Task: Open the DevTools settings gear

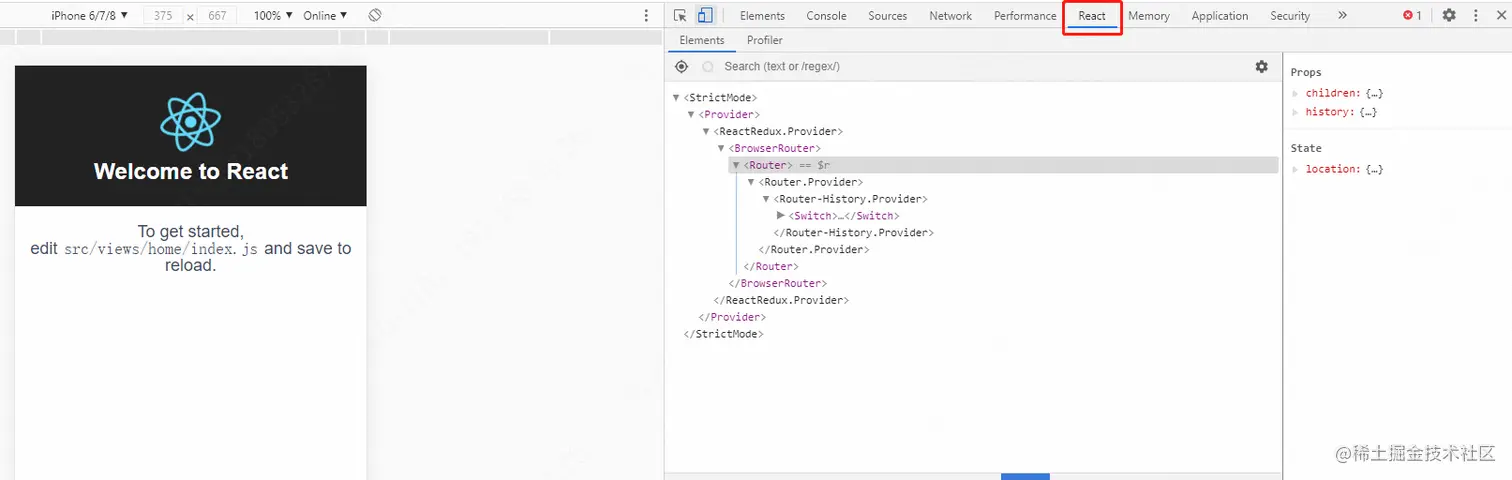Action: coord(1449,16)
